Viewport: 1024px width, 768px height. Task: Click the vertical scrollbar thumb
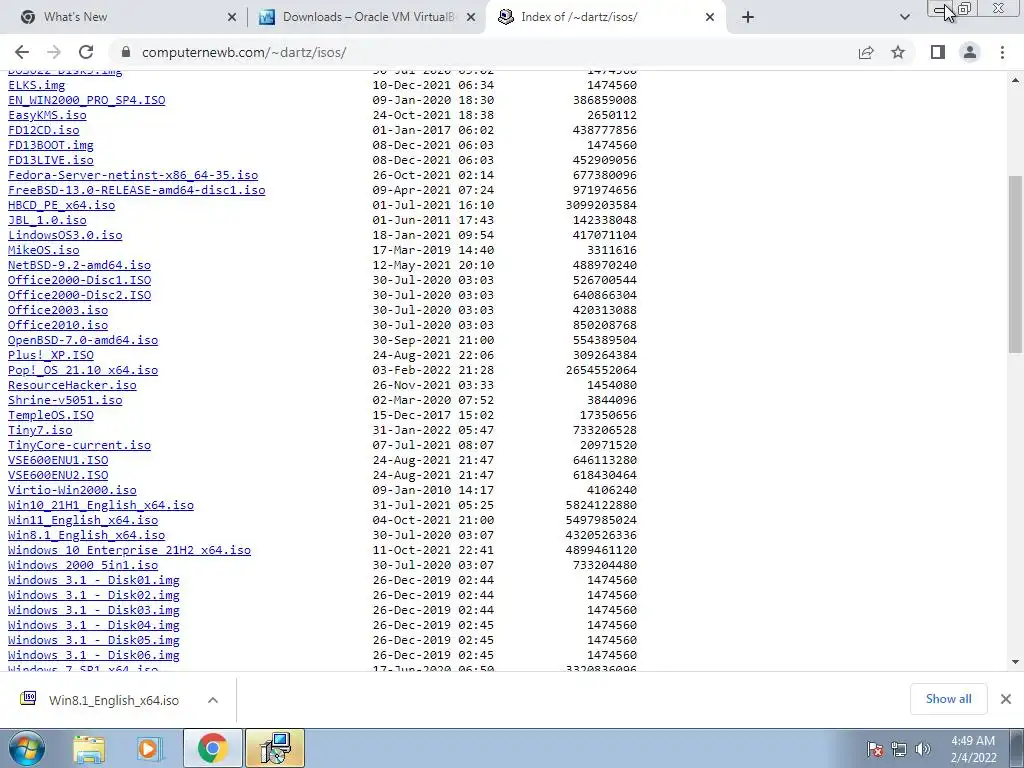pyautogui.click(x=1015, y=264)
